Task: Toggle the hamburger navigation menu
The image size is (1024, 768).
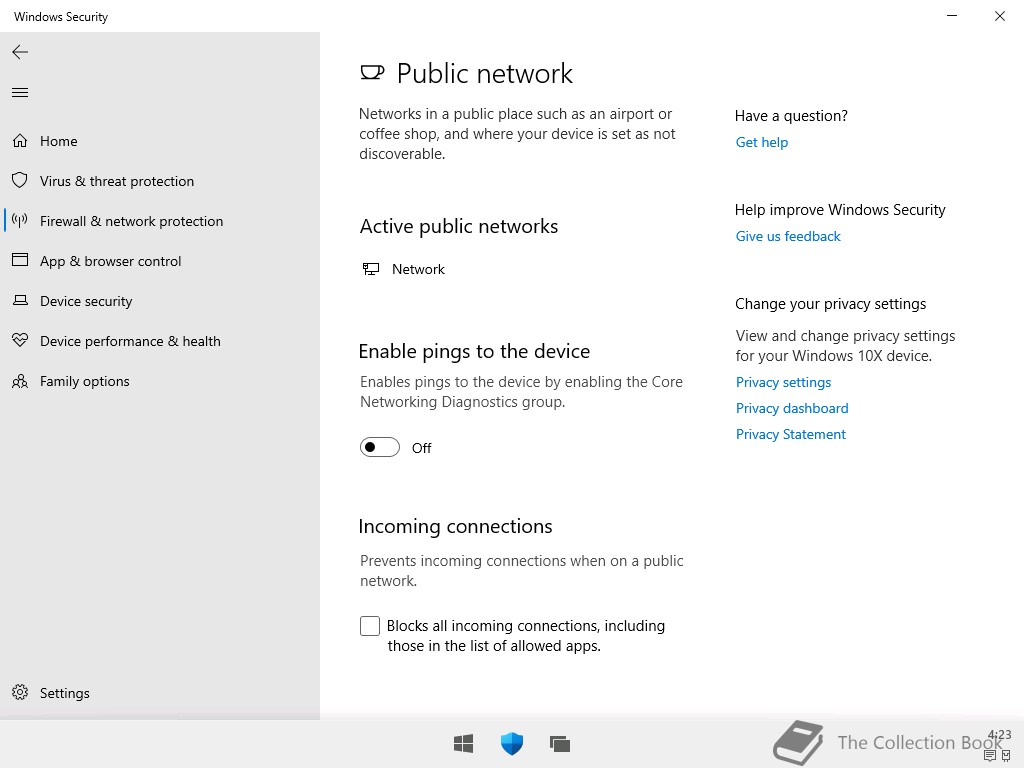Action: (20, 92)
